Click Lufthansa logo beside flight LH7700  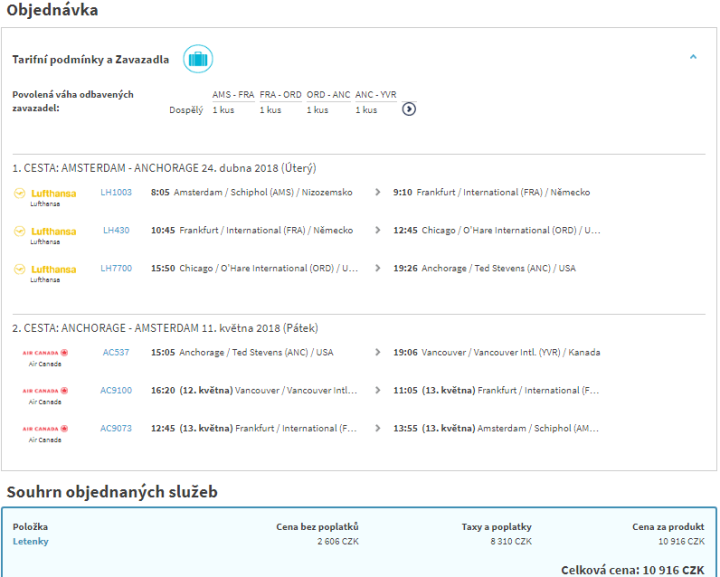(x=45, y=269)
